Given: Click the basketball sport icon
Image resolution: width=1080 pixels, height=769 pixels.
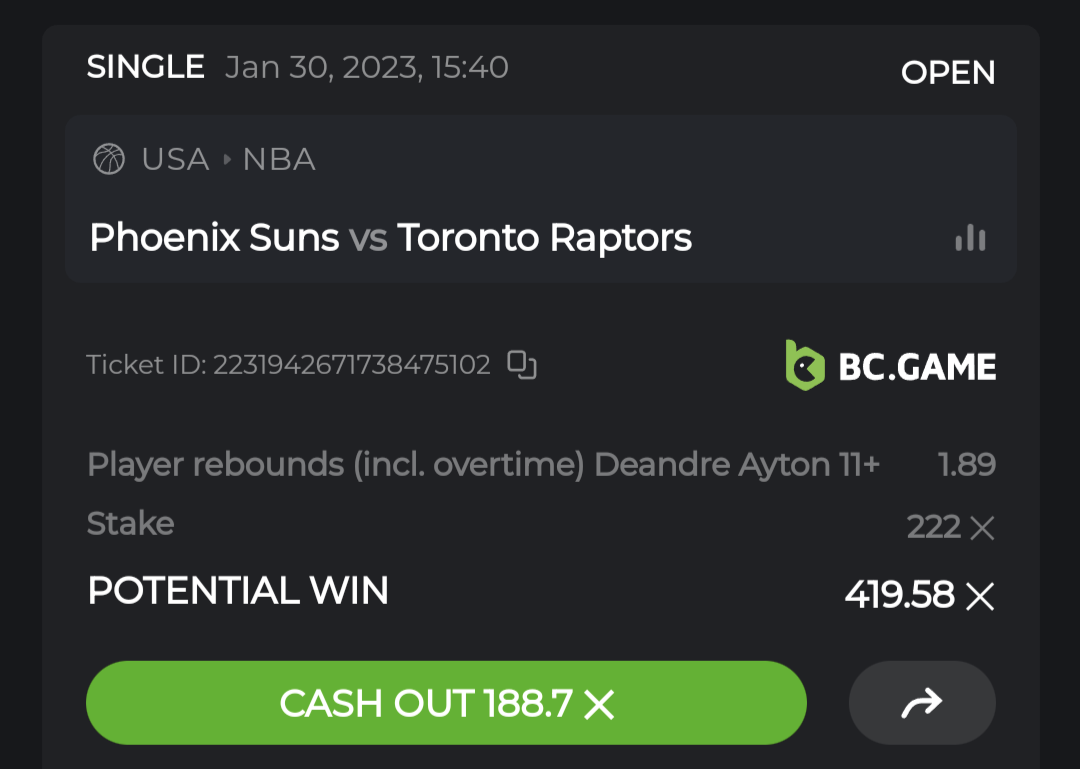Looking at the screenshot, I should [x=109, y=159].
